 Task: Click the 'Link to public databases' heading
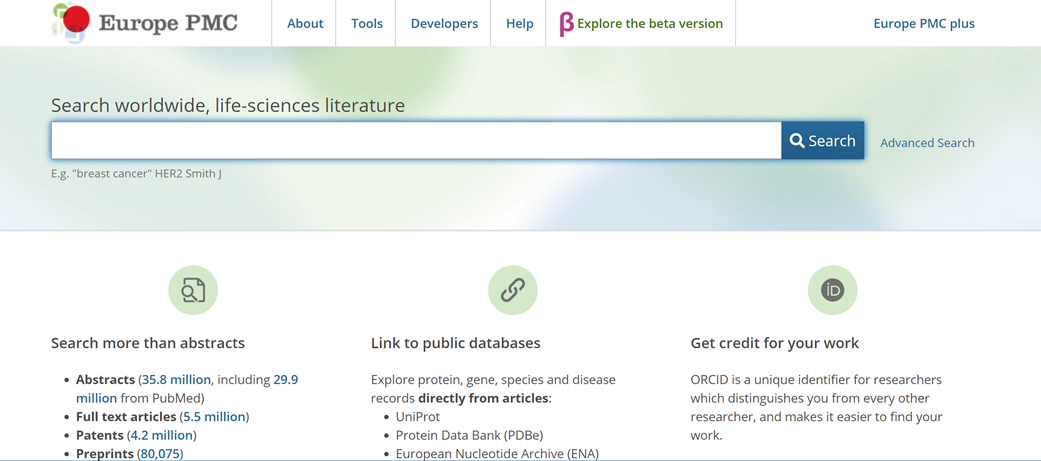(455, 343)
